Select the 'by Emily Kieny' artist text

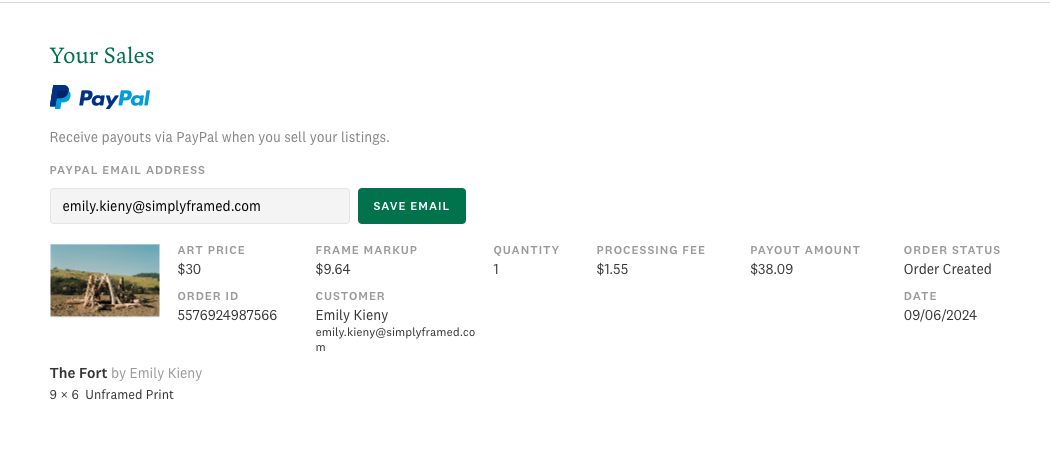click(157, 373)
